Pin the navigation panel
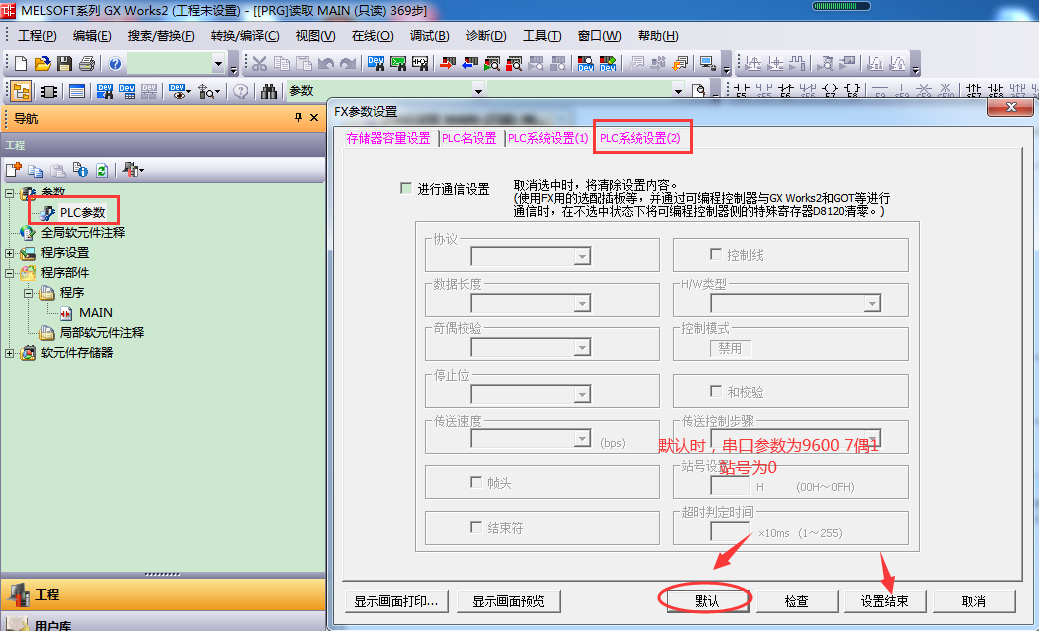The width and height of the screenshot is (1039, 631). [x=298, y=117]
